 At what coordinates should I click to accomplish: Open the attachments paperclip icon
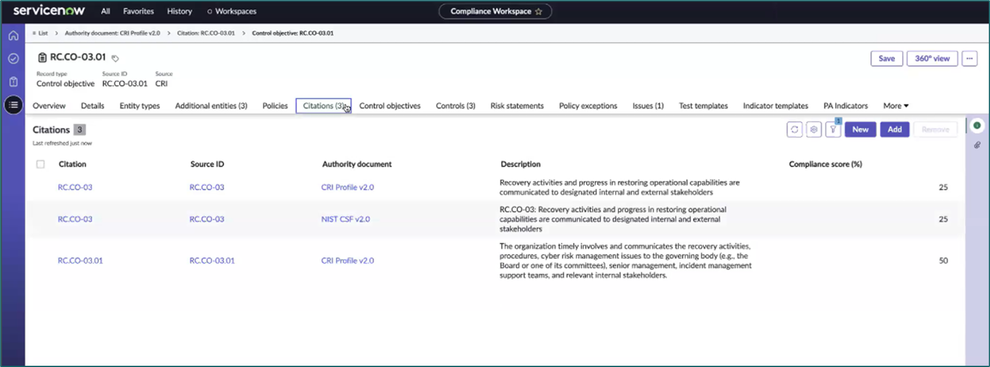[977, 145]
